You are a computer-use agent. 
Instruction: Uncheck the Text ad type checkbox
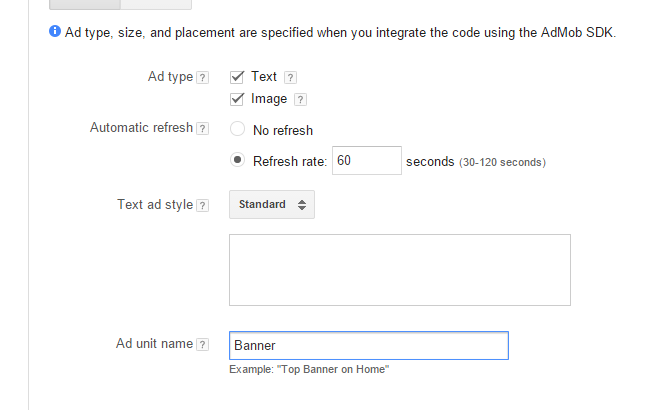(x=237, y=77)
